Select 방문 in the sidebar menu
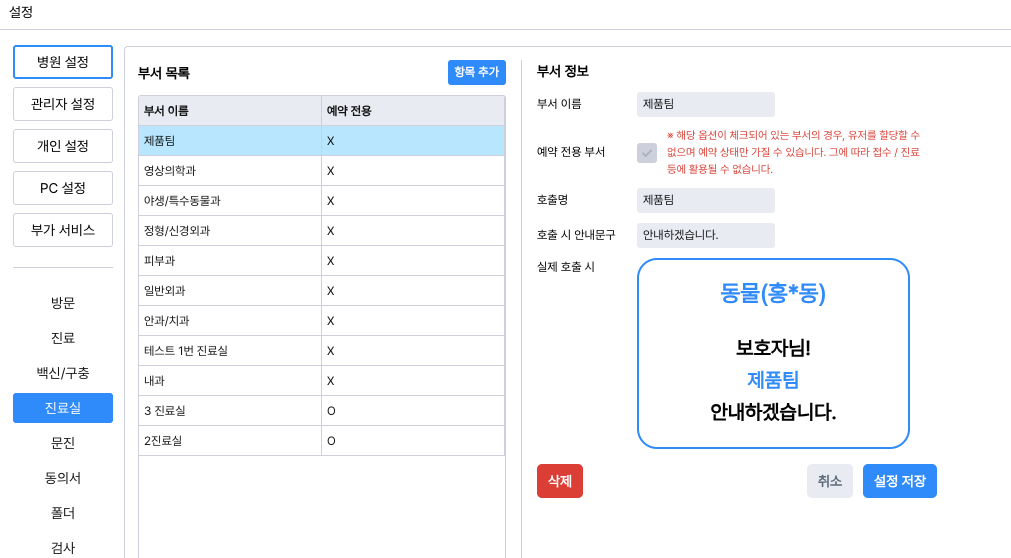This screenshot has height=558, width=1011. click(x=63, y=303)
